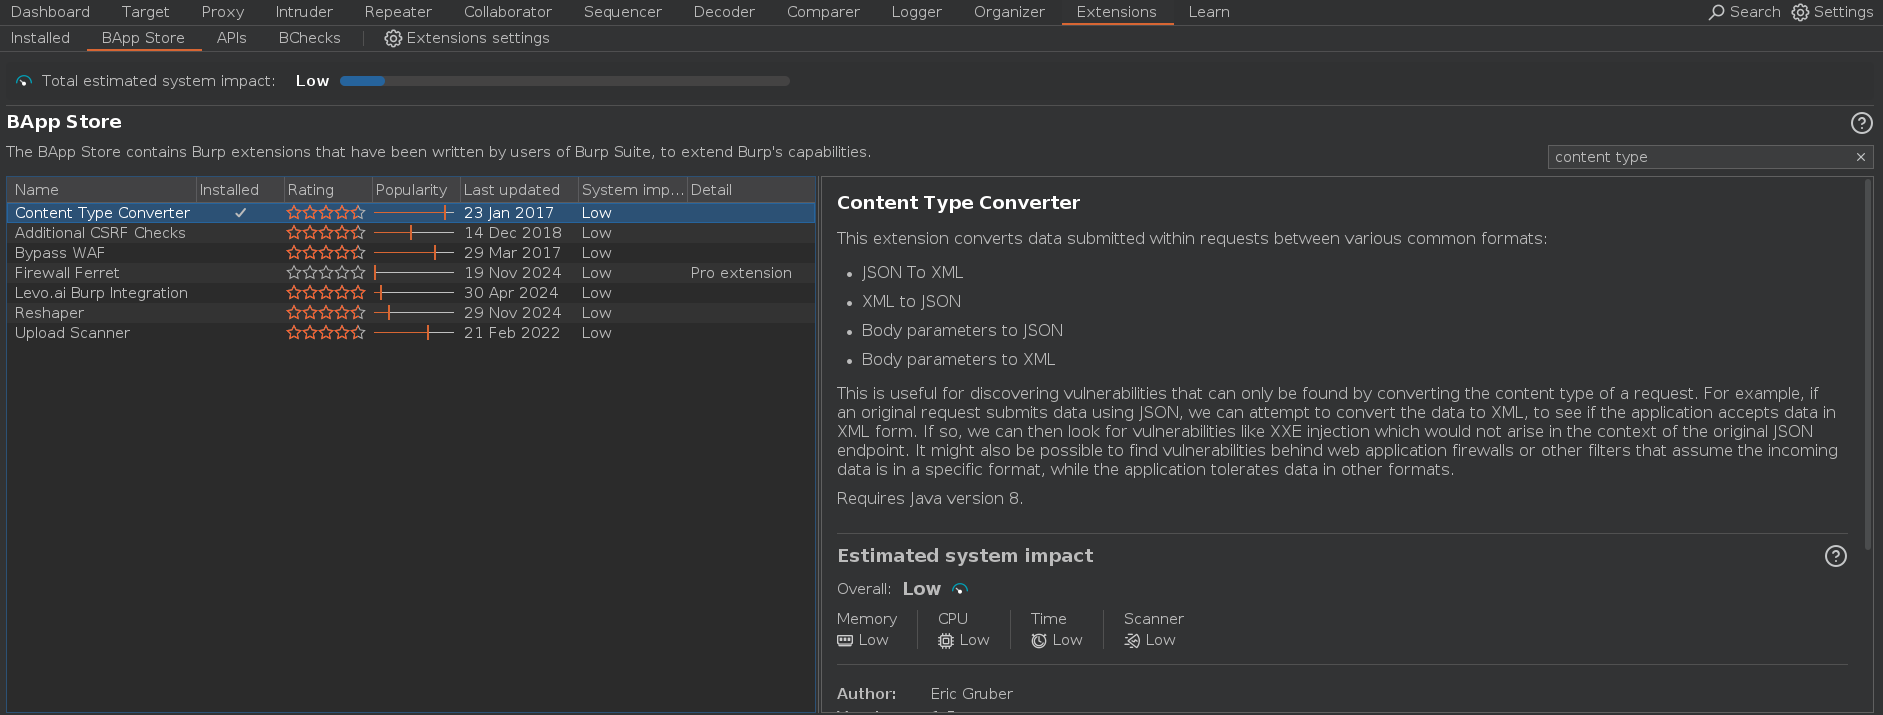Select the Bypass WAF extension
1883x715 pixels.
(x=411, y=253)
